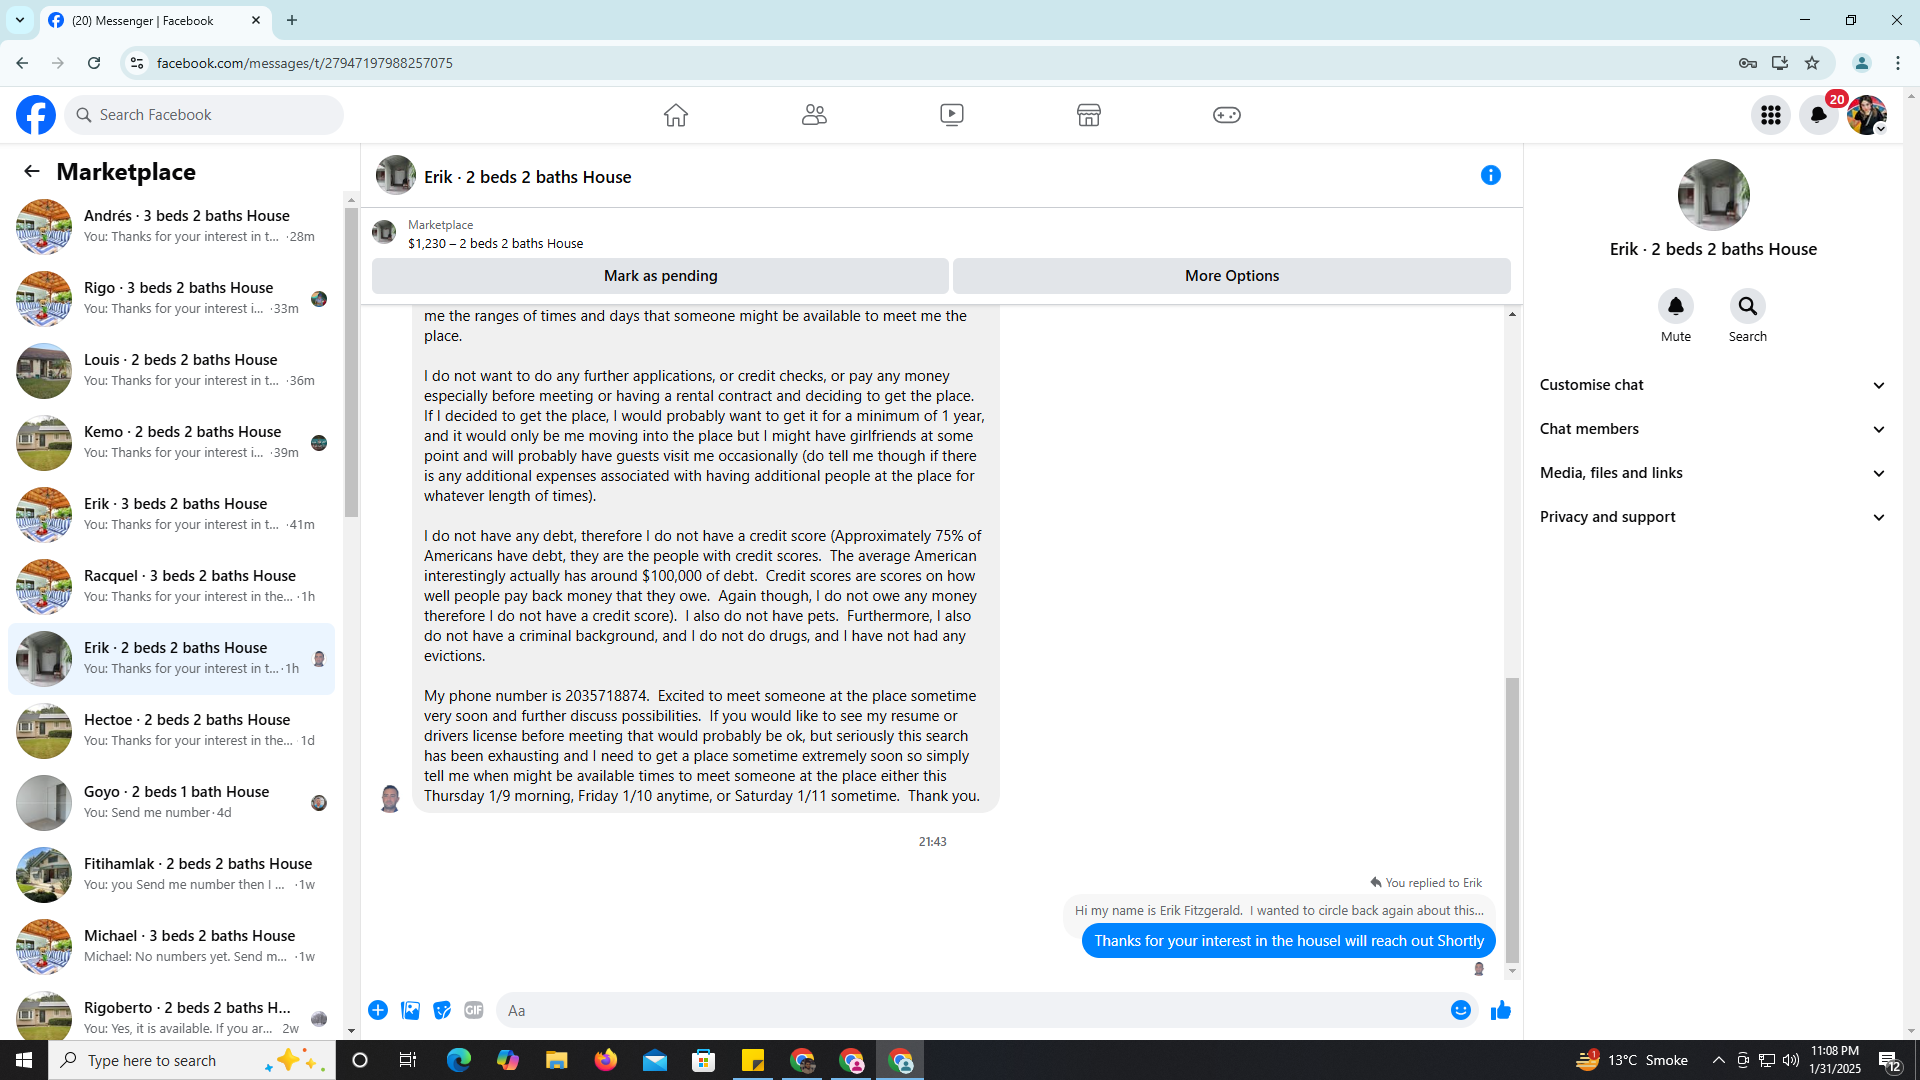Attach a file with the photo icon
The height and width of the screenshot is (1080, 1920).
[410, 1010]
